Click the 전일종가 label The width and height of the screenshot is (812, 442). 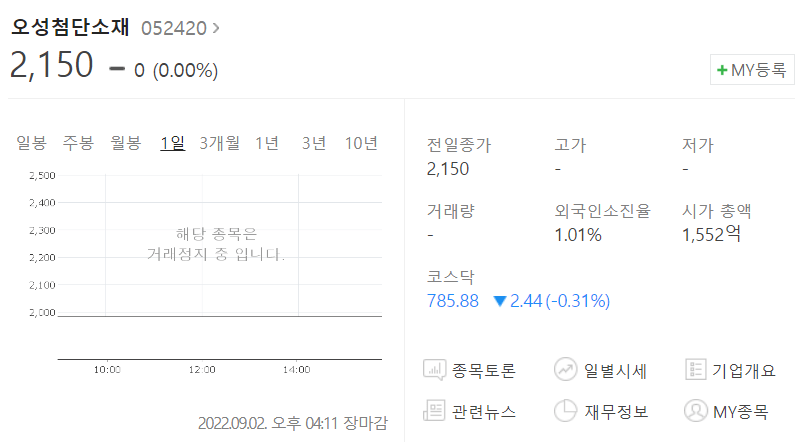pyautogui.click(x=459, y=145)
